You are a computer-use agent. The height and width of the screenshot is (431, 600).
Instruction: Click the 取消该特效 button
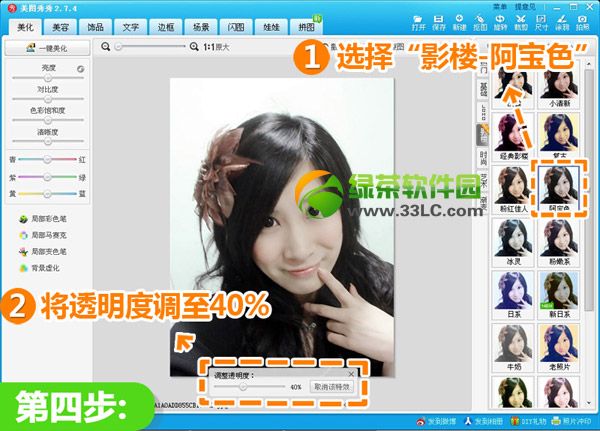332,387
